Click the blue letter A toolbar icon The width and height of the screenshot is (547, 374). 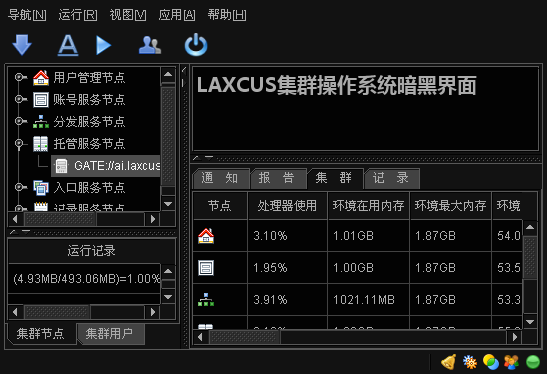(68, 45)
